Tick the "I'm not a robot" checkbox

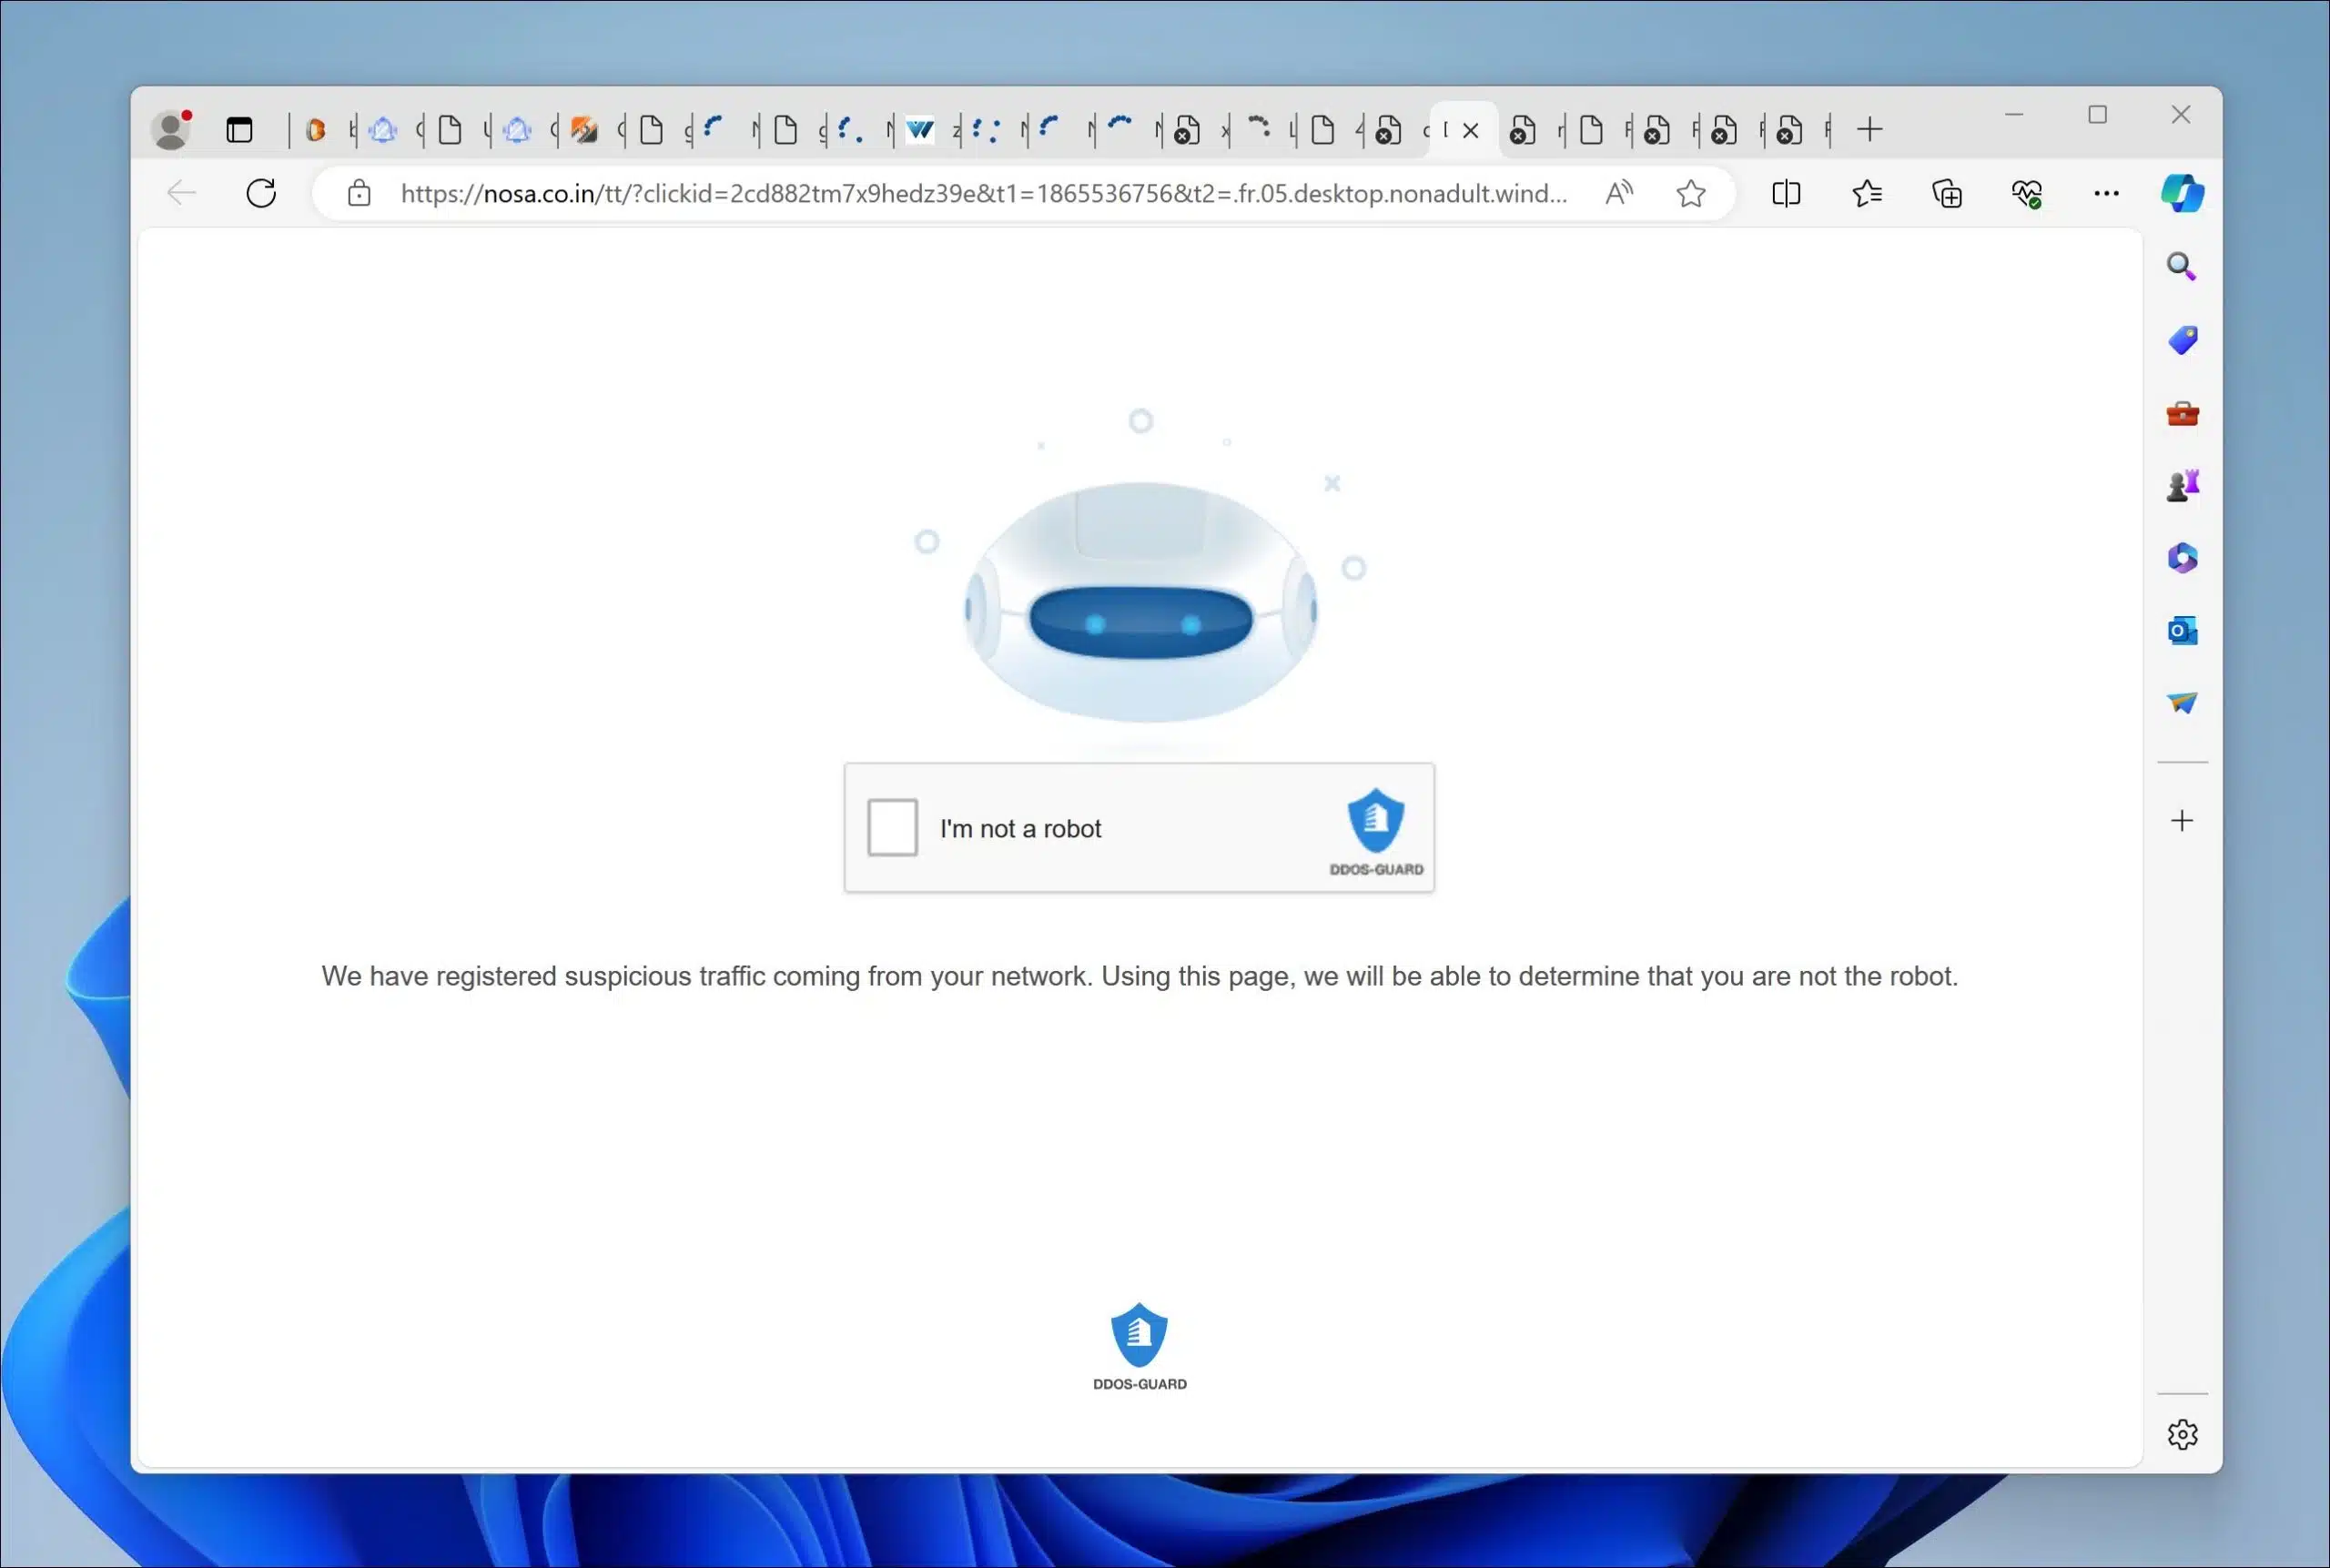coord(892,827)
